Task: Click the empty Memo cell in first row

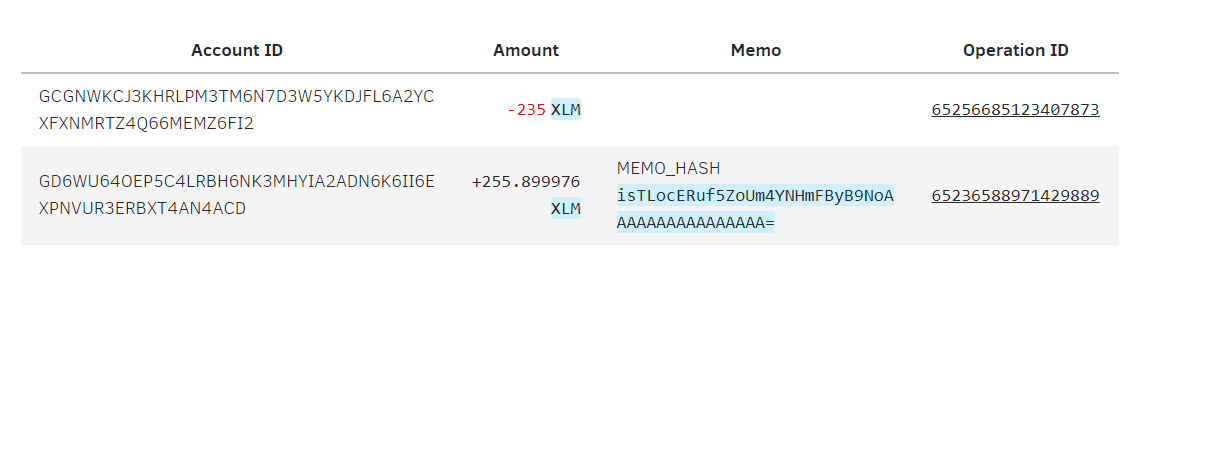Action: coord(756,110)
